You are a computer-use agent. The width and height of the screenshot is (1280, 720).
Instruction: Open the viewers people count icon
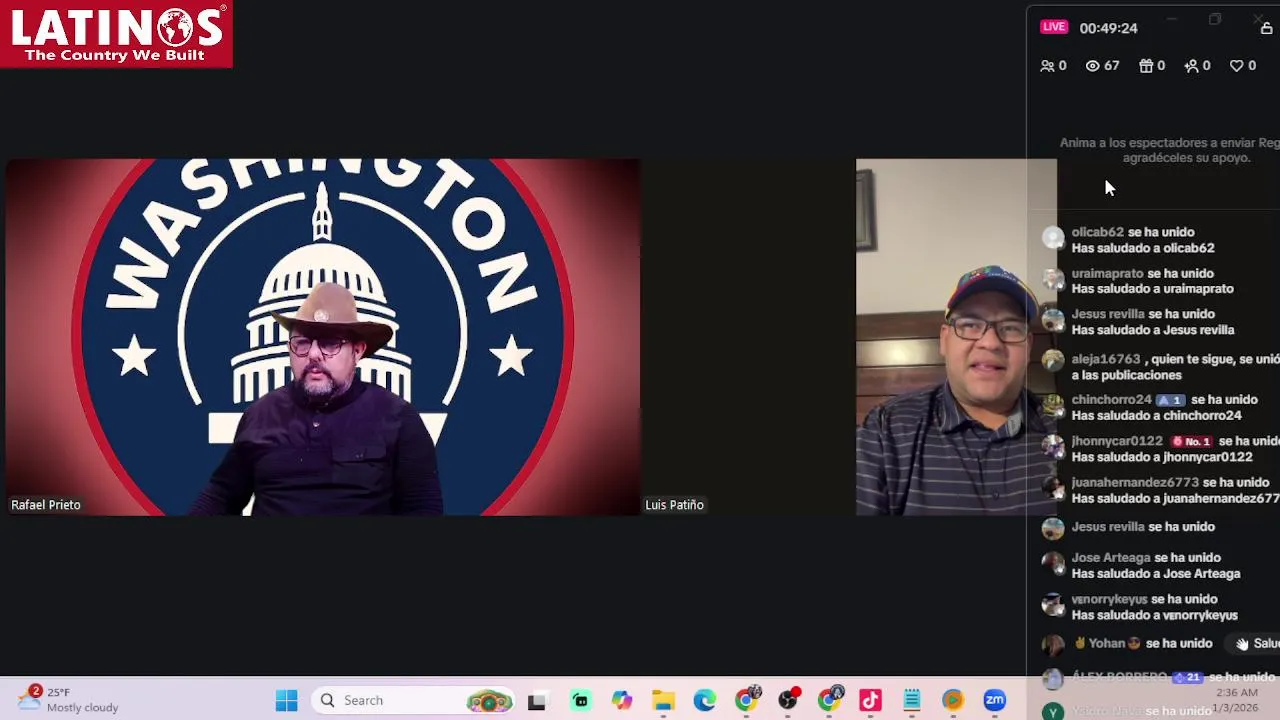[x=1047, y=66]
